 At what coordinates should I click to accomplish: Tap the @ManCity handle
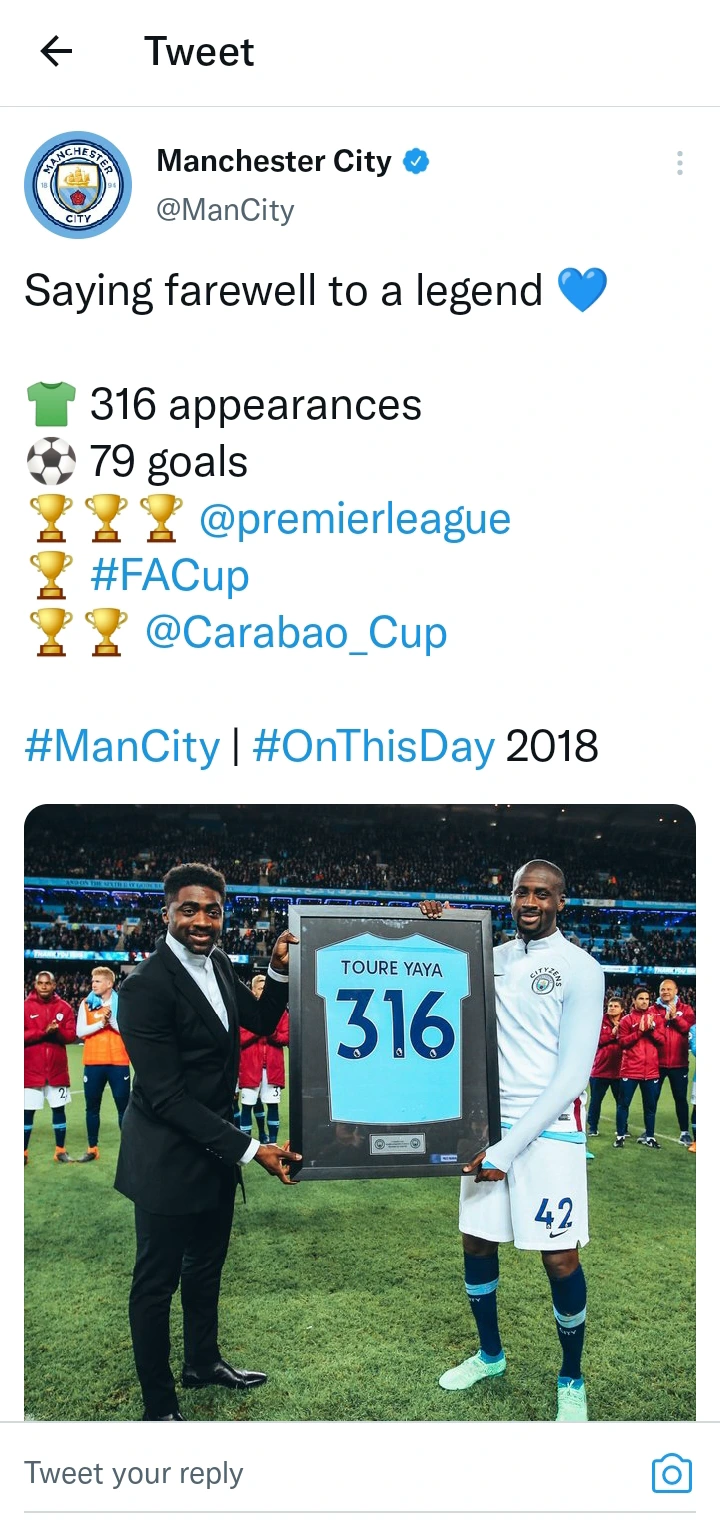(x=225, y=210)
